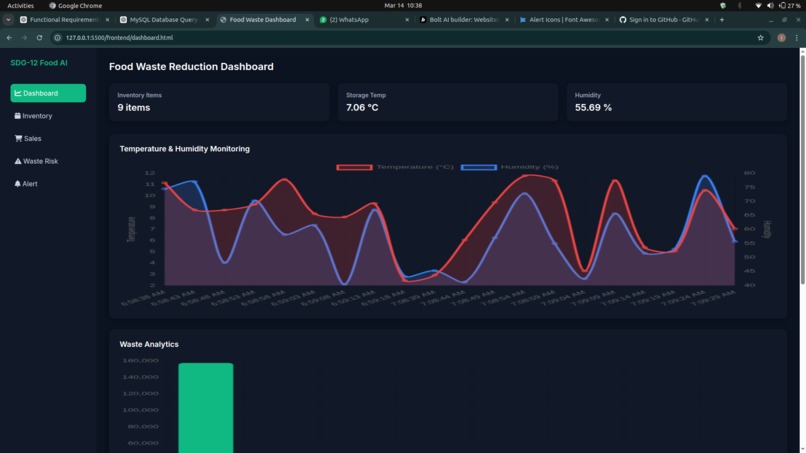806x453 pixels.
Task: Close the Food Waste Dashboard tab
Action: 307,20
